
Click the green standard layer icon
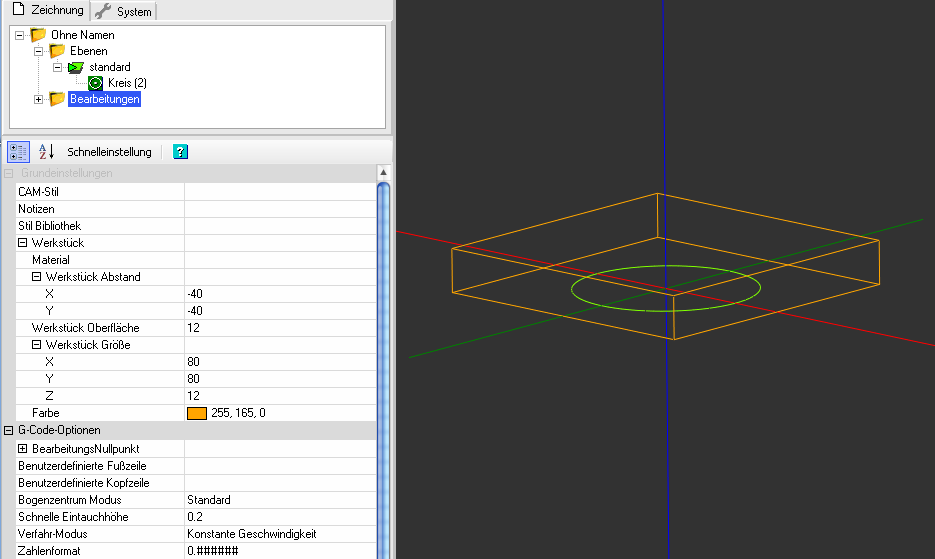pyautogui.click(x=76, y=67)
